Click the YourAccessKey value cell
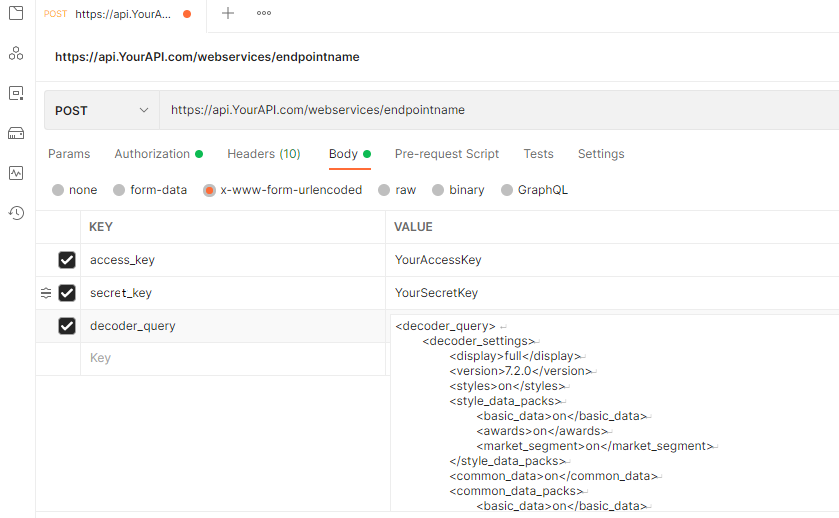839x518 pixels. (612, 260)
